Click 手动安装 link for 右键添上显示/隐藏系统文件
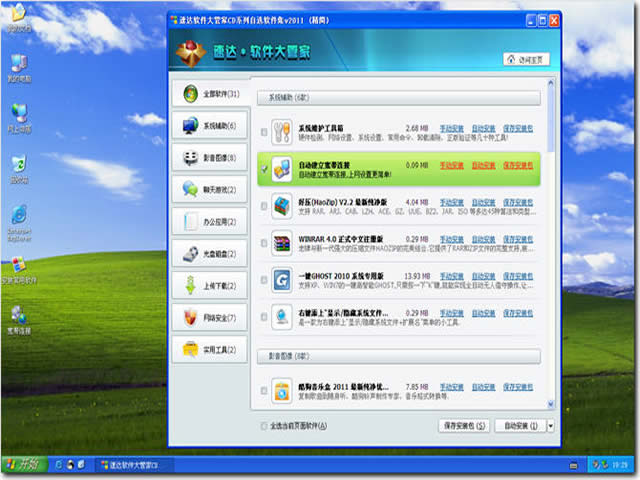 coord(451,313)
